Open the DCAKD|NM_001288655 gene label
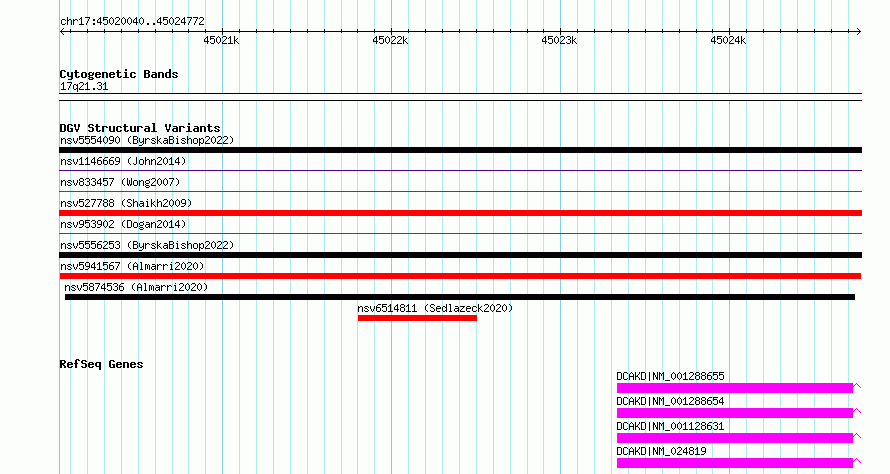Viewport: 890px width, 474px height. (x=670, y=376)
